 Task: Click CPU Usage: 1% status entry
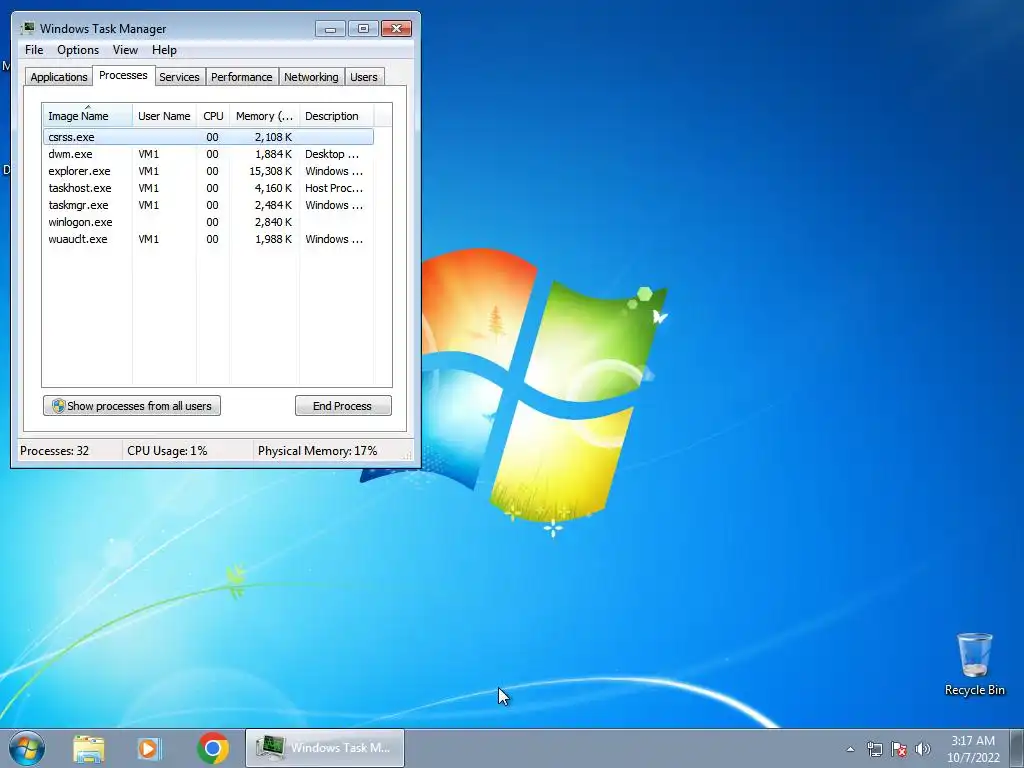point(167,451)
